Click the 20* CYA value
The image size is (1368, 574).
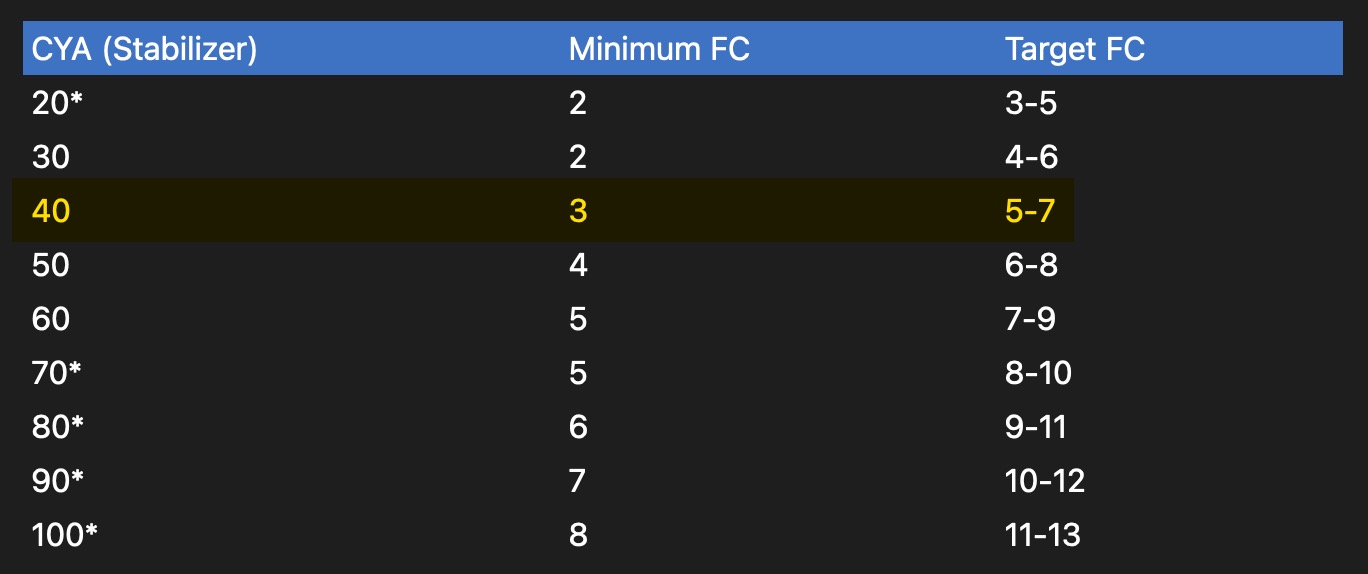coord(57,103)
